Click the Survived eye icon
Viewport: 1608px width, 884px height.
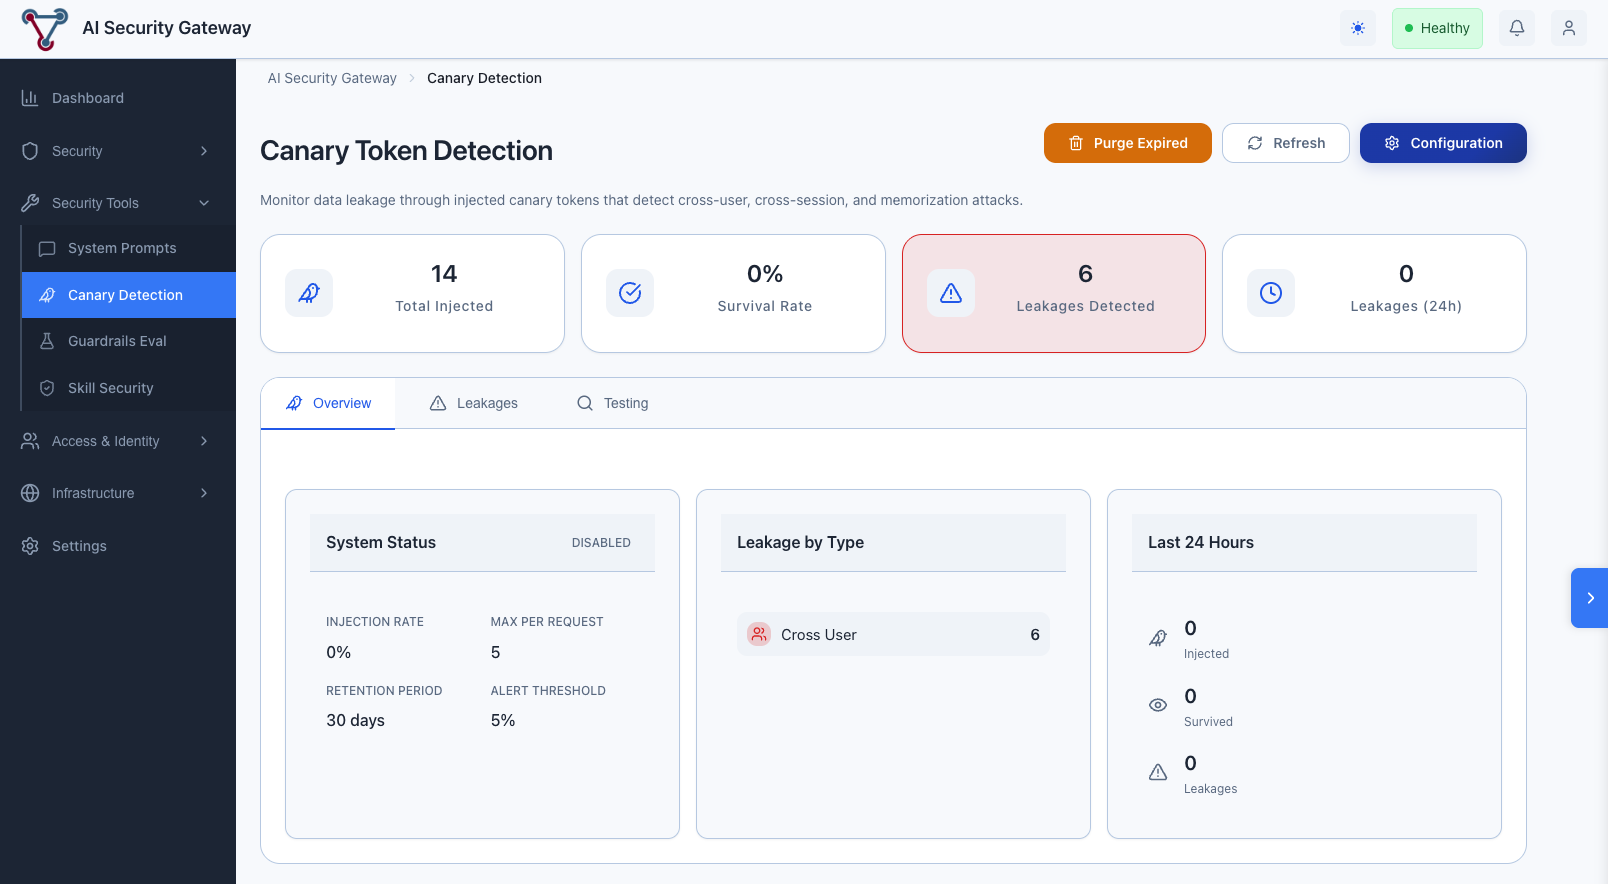click(1158, 705)
